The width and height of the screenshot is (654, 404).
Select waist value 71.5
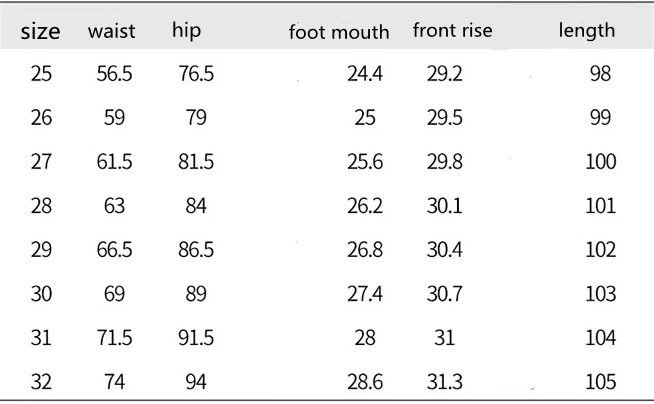[114, 338]
